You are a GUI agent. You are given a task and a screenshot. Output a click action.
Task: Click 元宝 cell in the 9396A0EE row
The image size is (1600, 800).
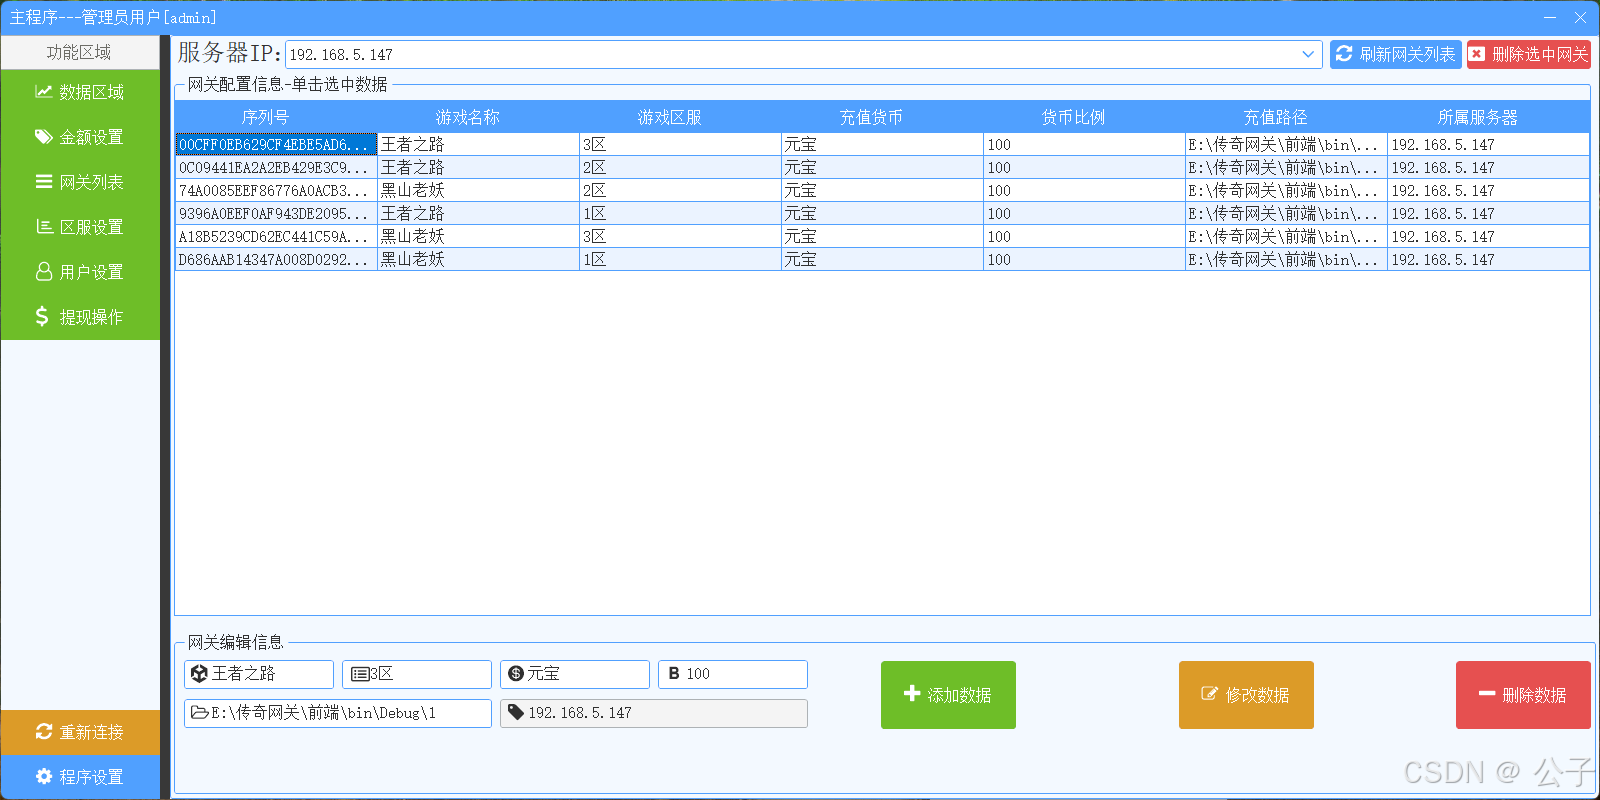pos(882,214)
